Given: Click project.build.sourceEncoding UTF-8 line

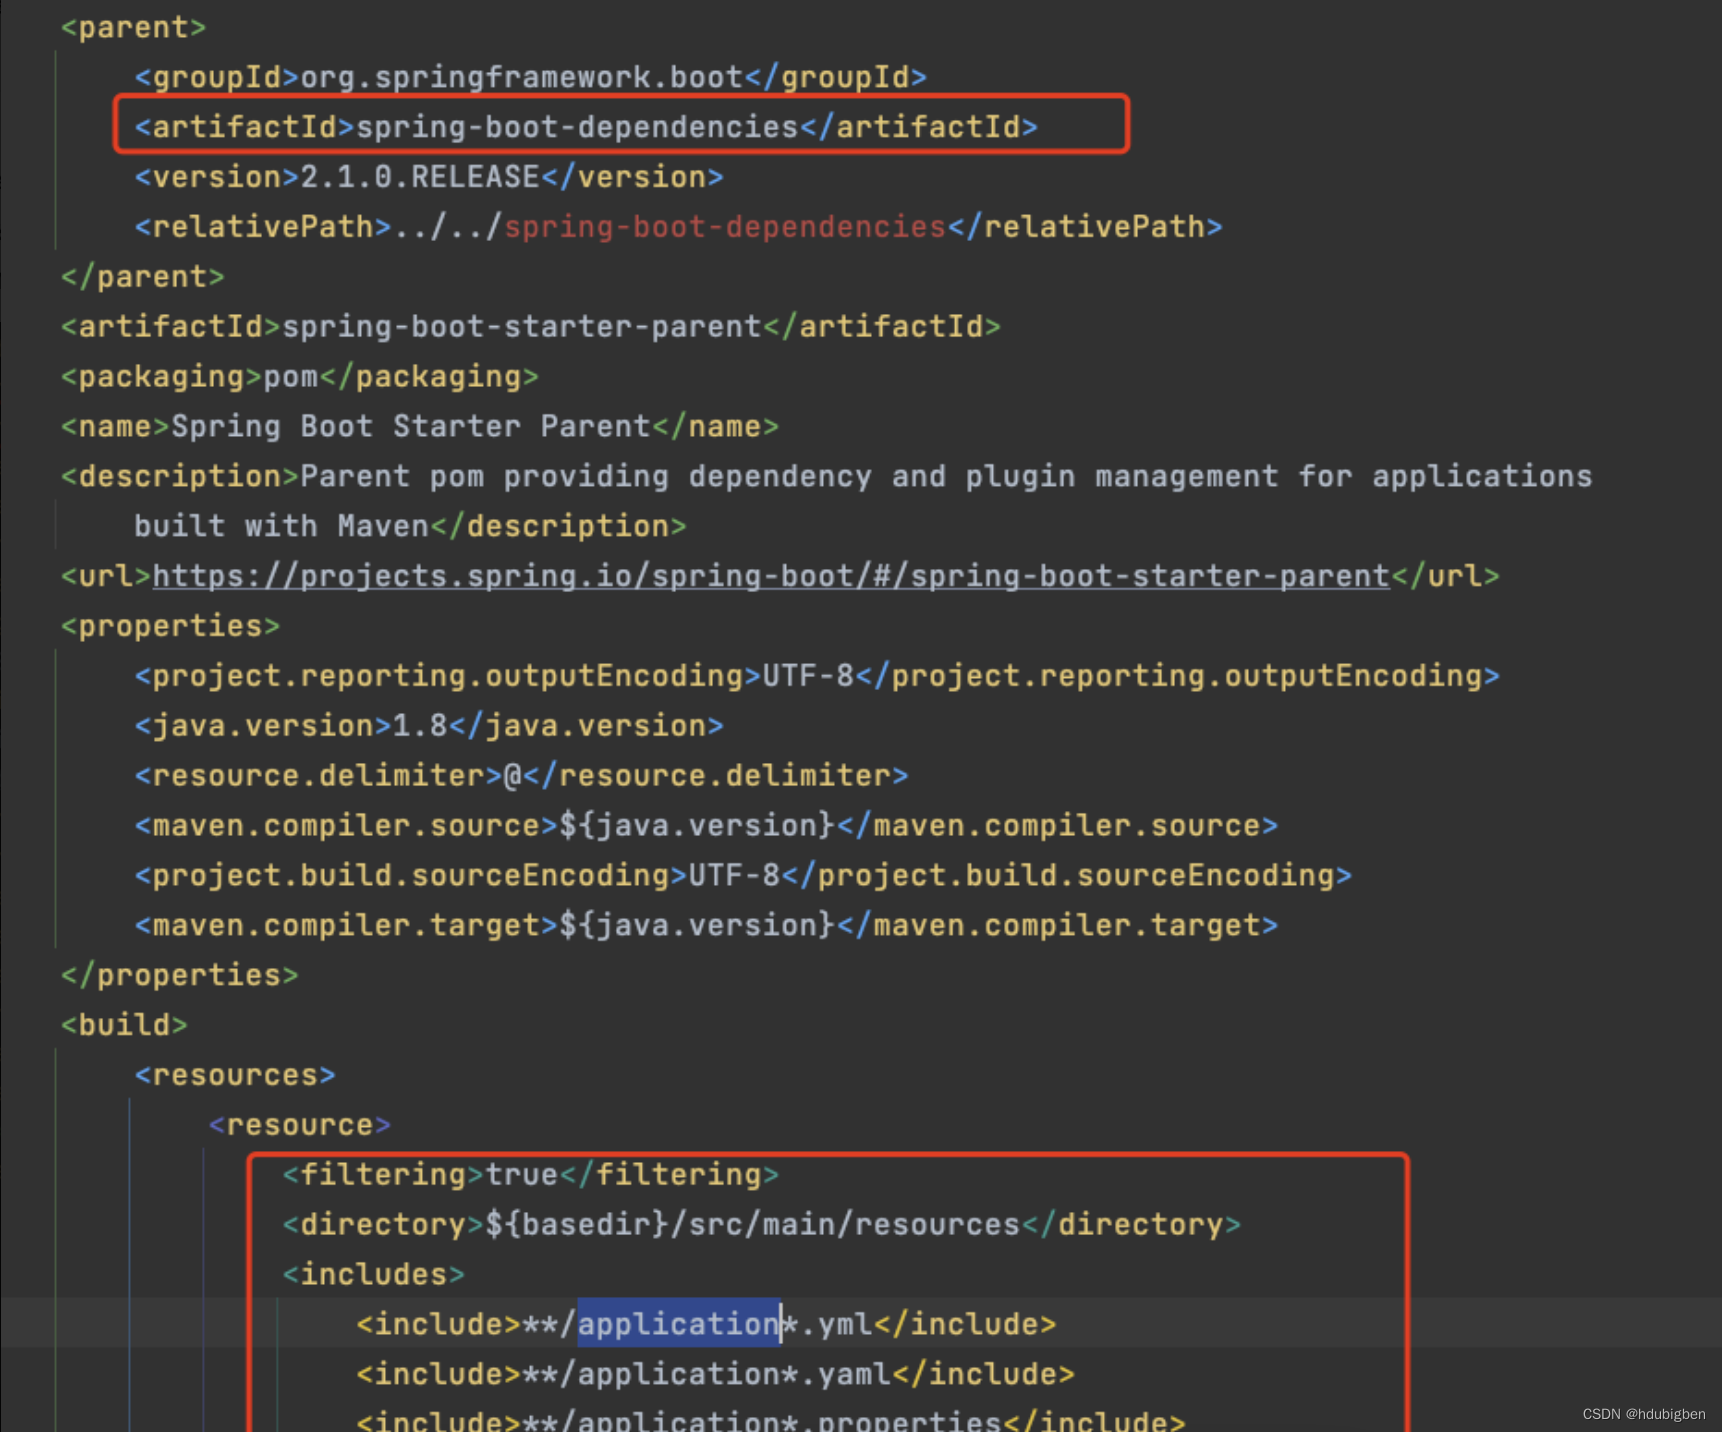Looking at the screenshot, I should click(743, 877).
